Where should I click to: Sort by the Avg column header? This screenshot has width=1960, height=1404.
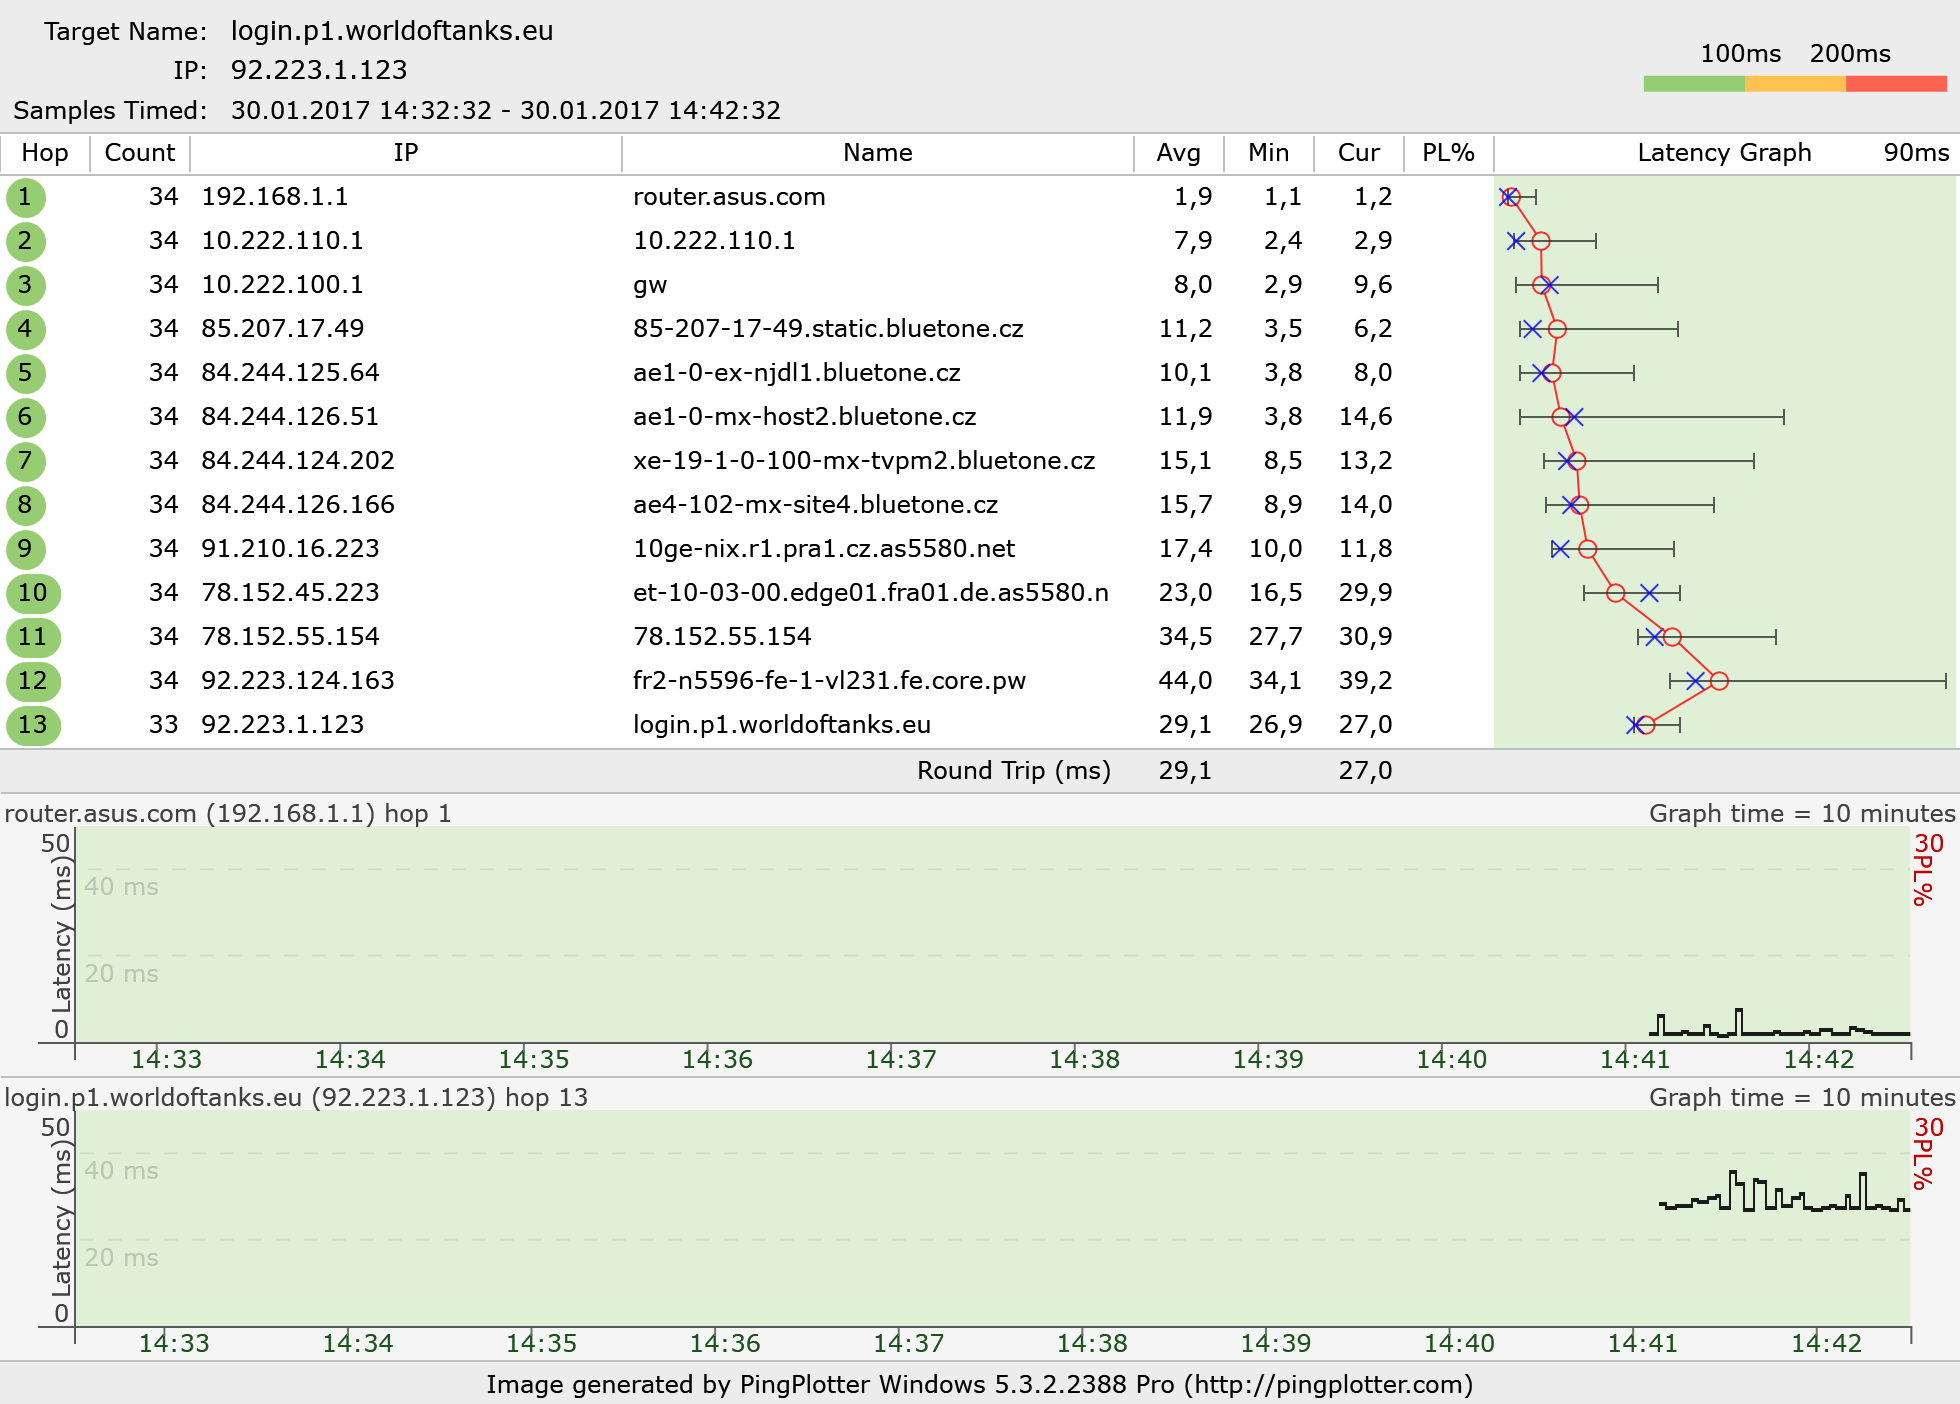click(1178, 153)
